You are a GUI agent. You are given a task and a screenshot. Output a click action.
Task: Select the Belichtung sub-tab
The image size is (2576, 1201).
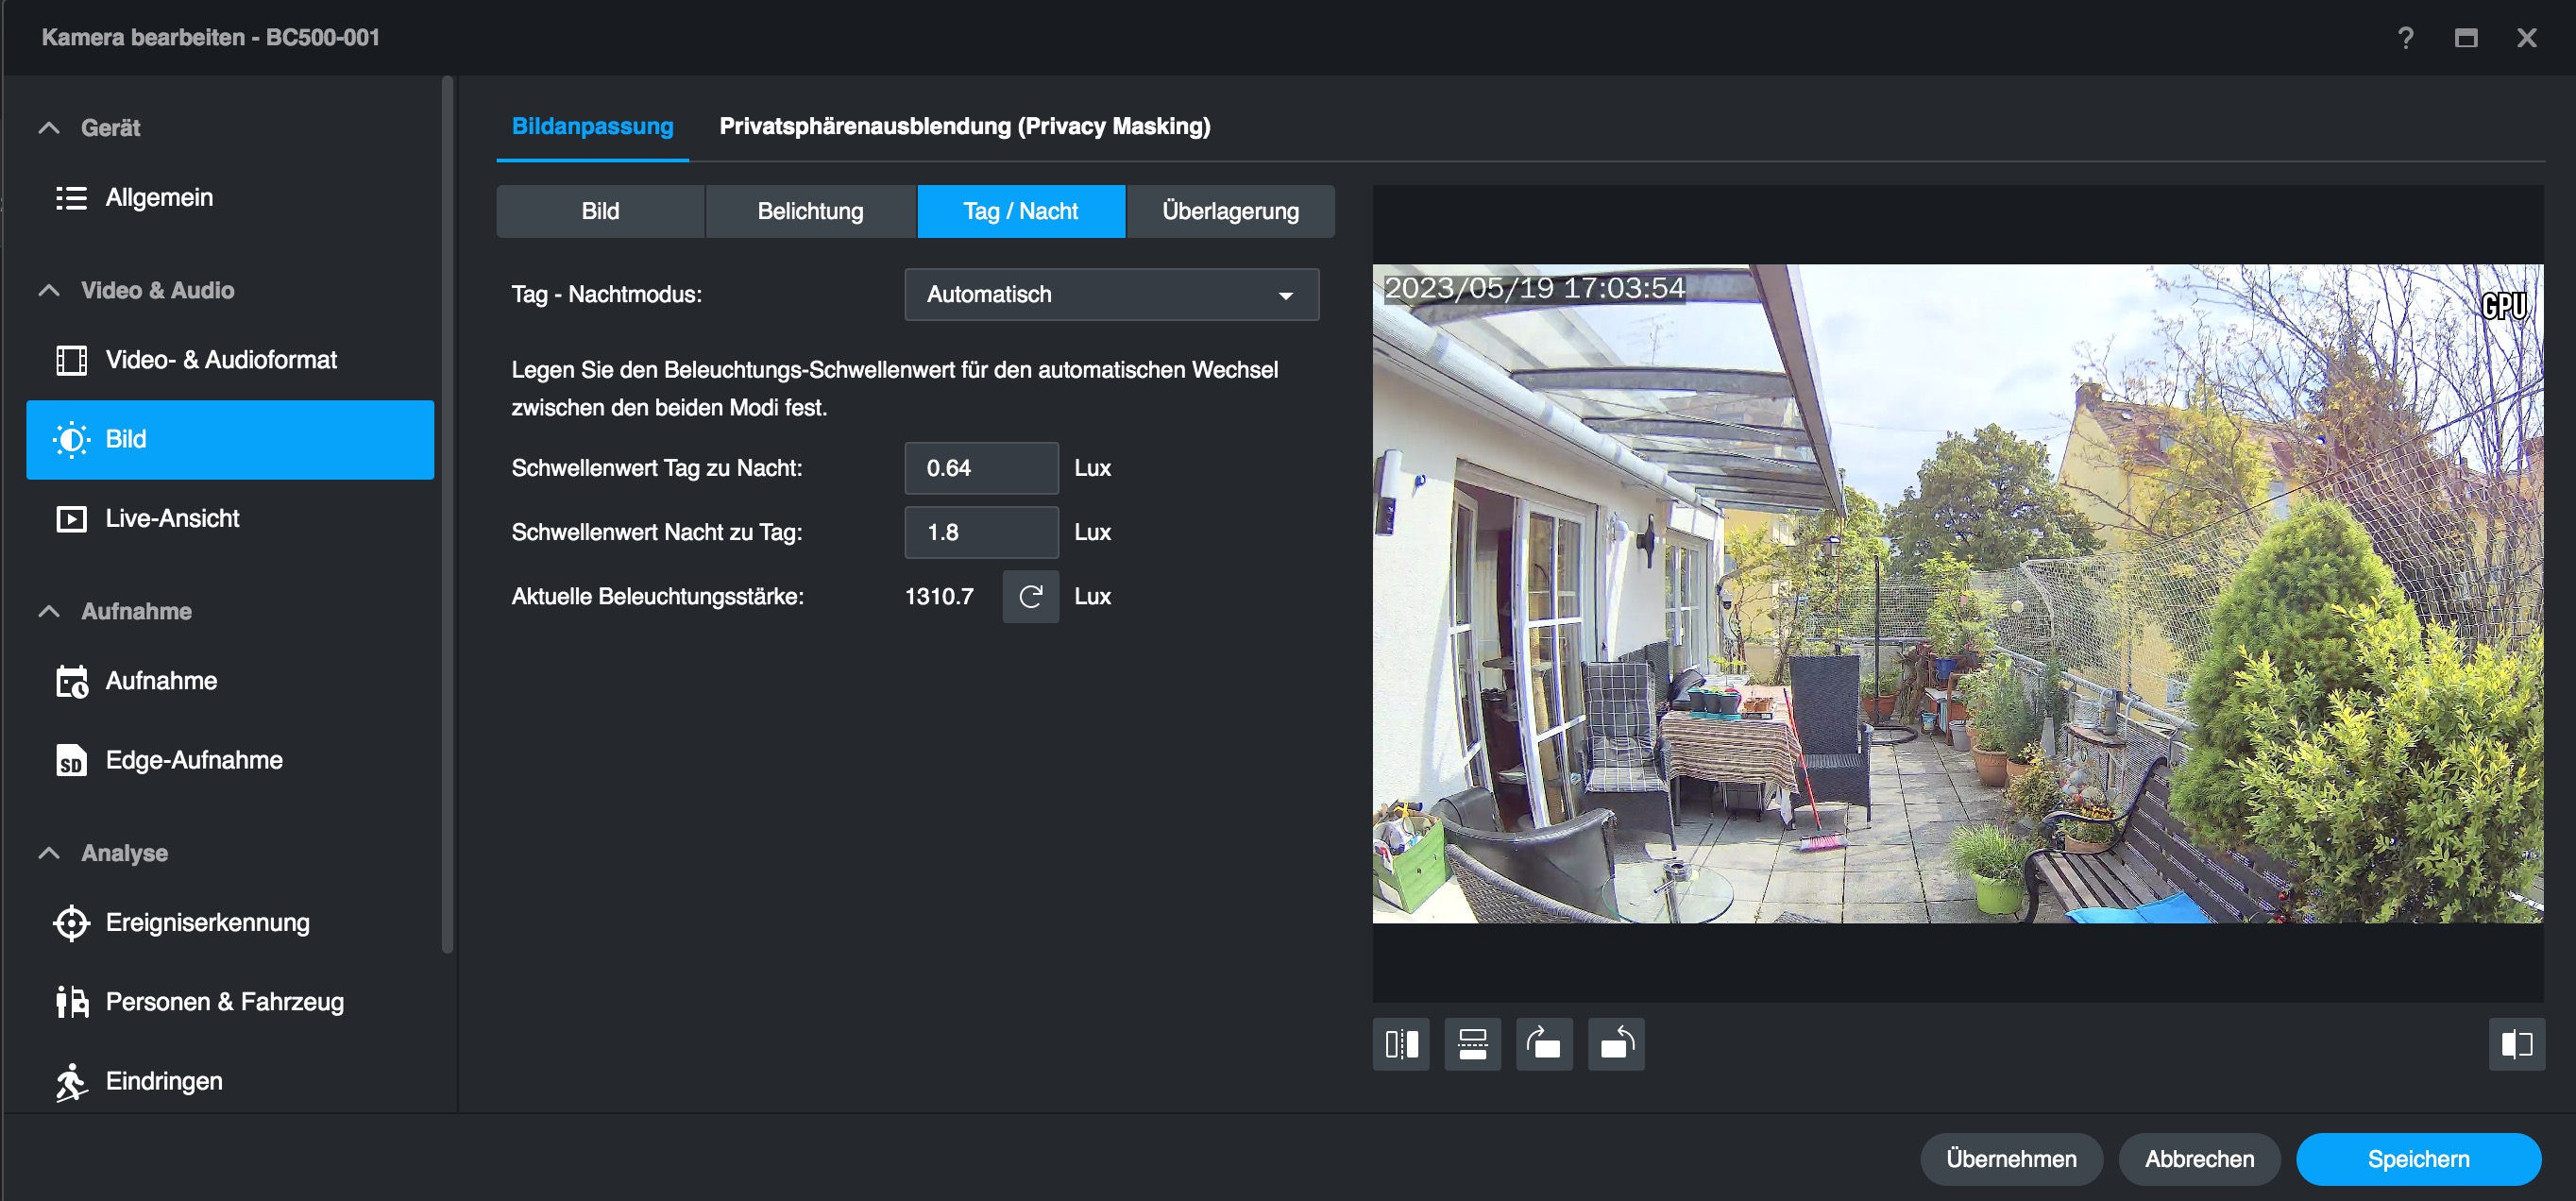pyautogui.click(x=810, y=211)
